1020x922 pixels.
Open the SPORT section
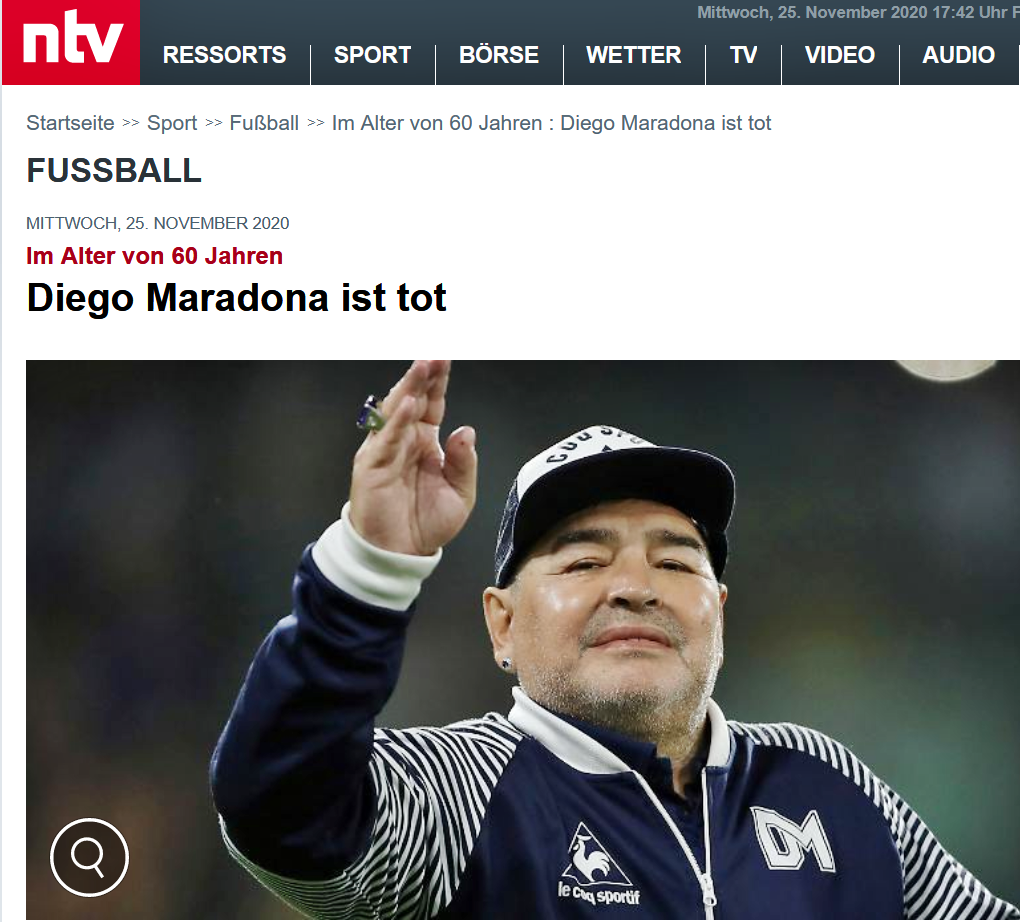pyautogui.click(x=373, y=55)
